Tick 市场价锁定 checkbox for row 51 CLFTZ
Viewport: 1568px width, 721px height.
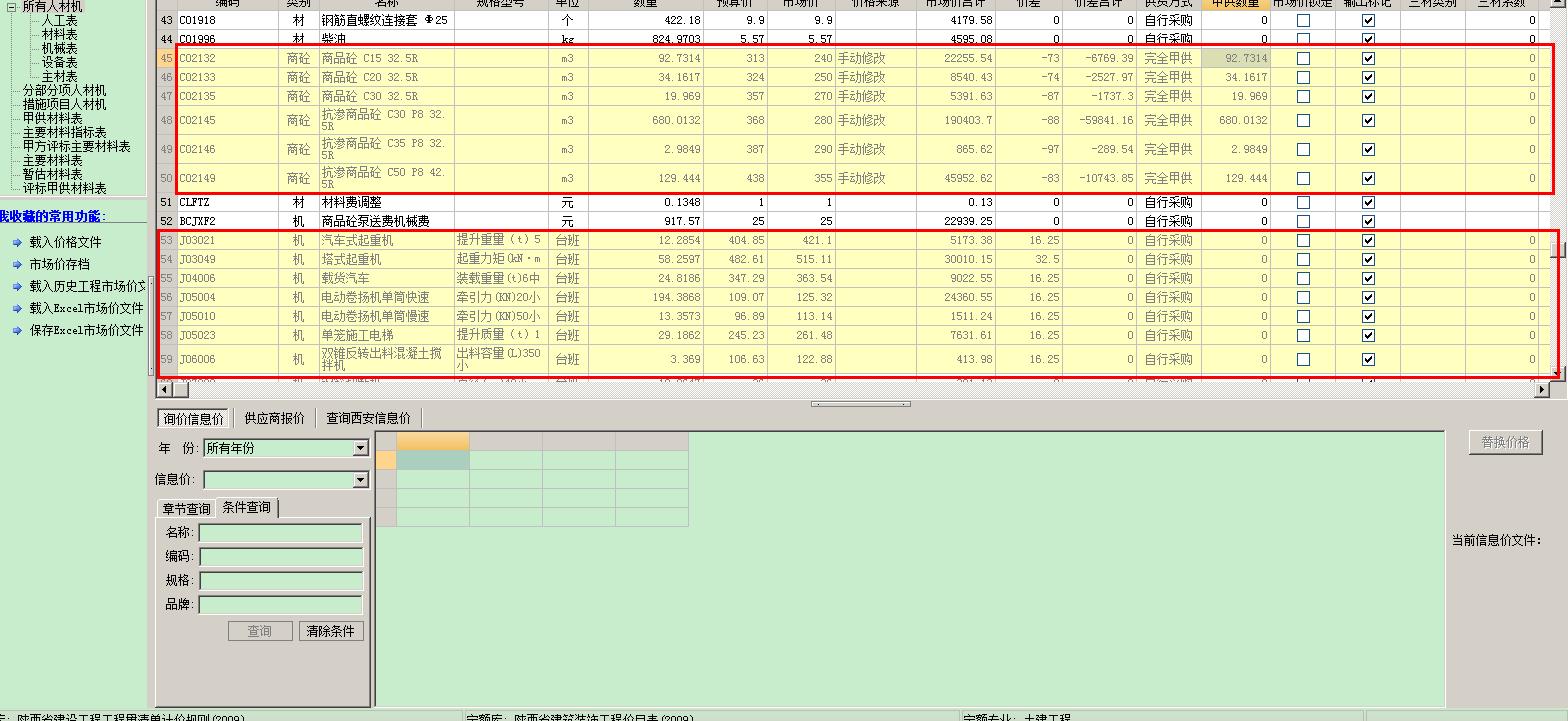point(1303,202)
